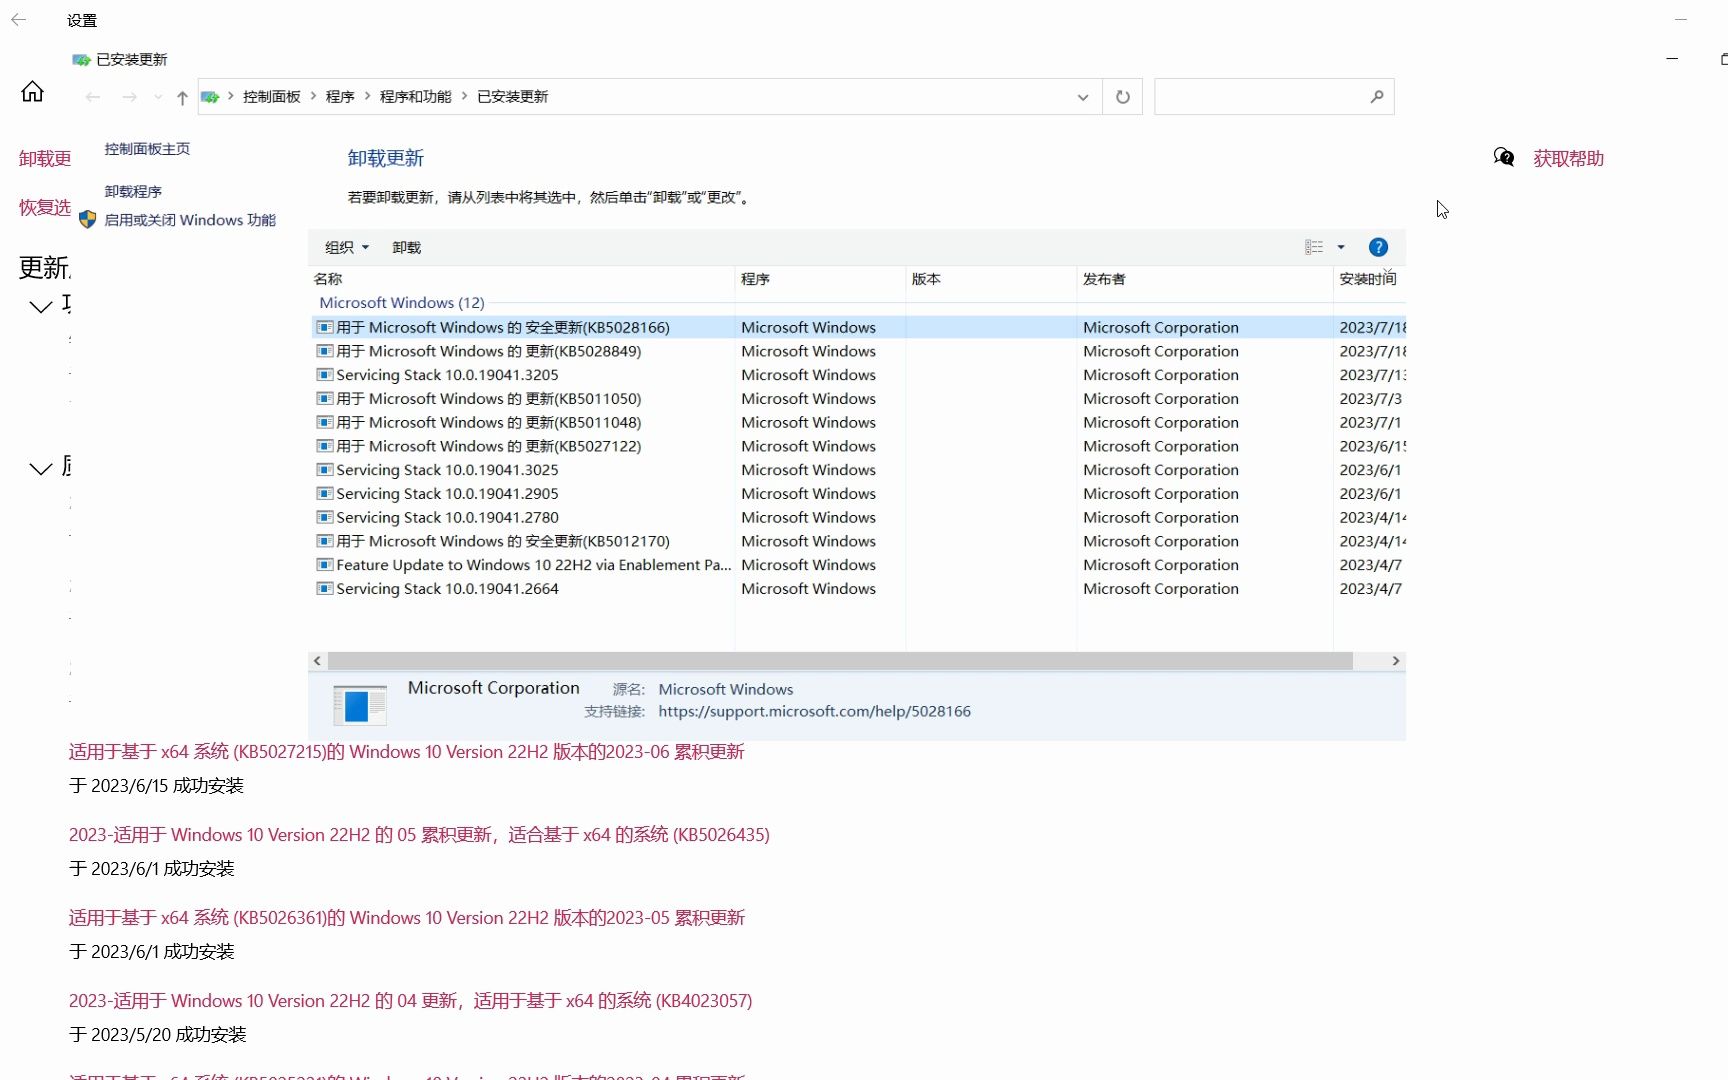Click 卸载更 link in Settings window
The image size is (1728, 1080).
point(45,158)
